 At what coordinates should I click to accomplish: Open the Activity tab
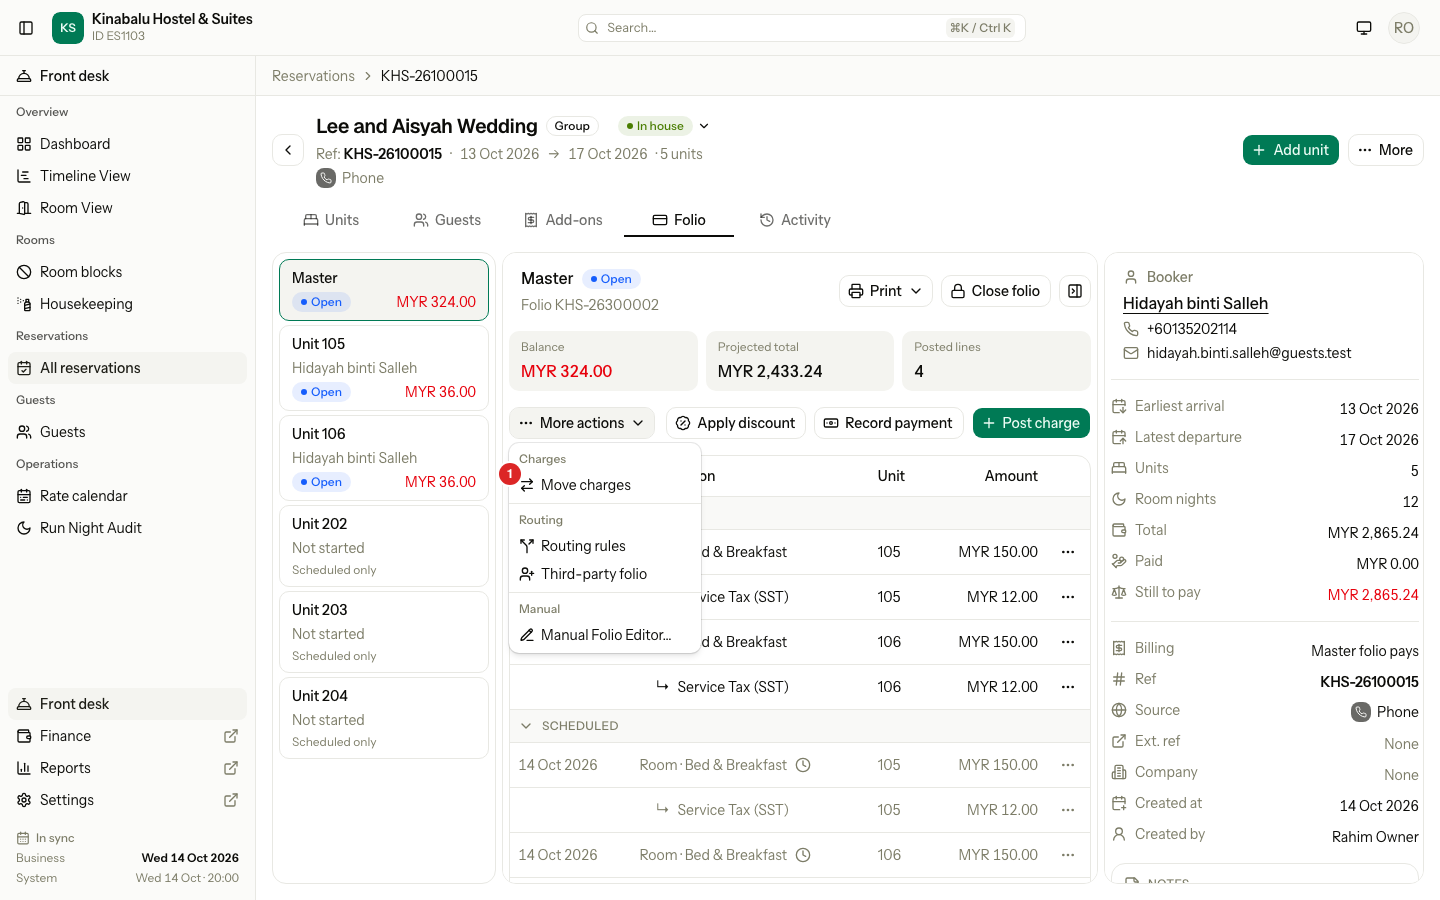(795, 220)
